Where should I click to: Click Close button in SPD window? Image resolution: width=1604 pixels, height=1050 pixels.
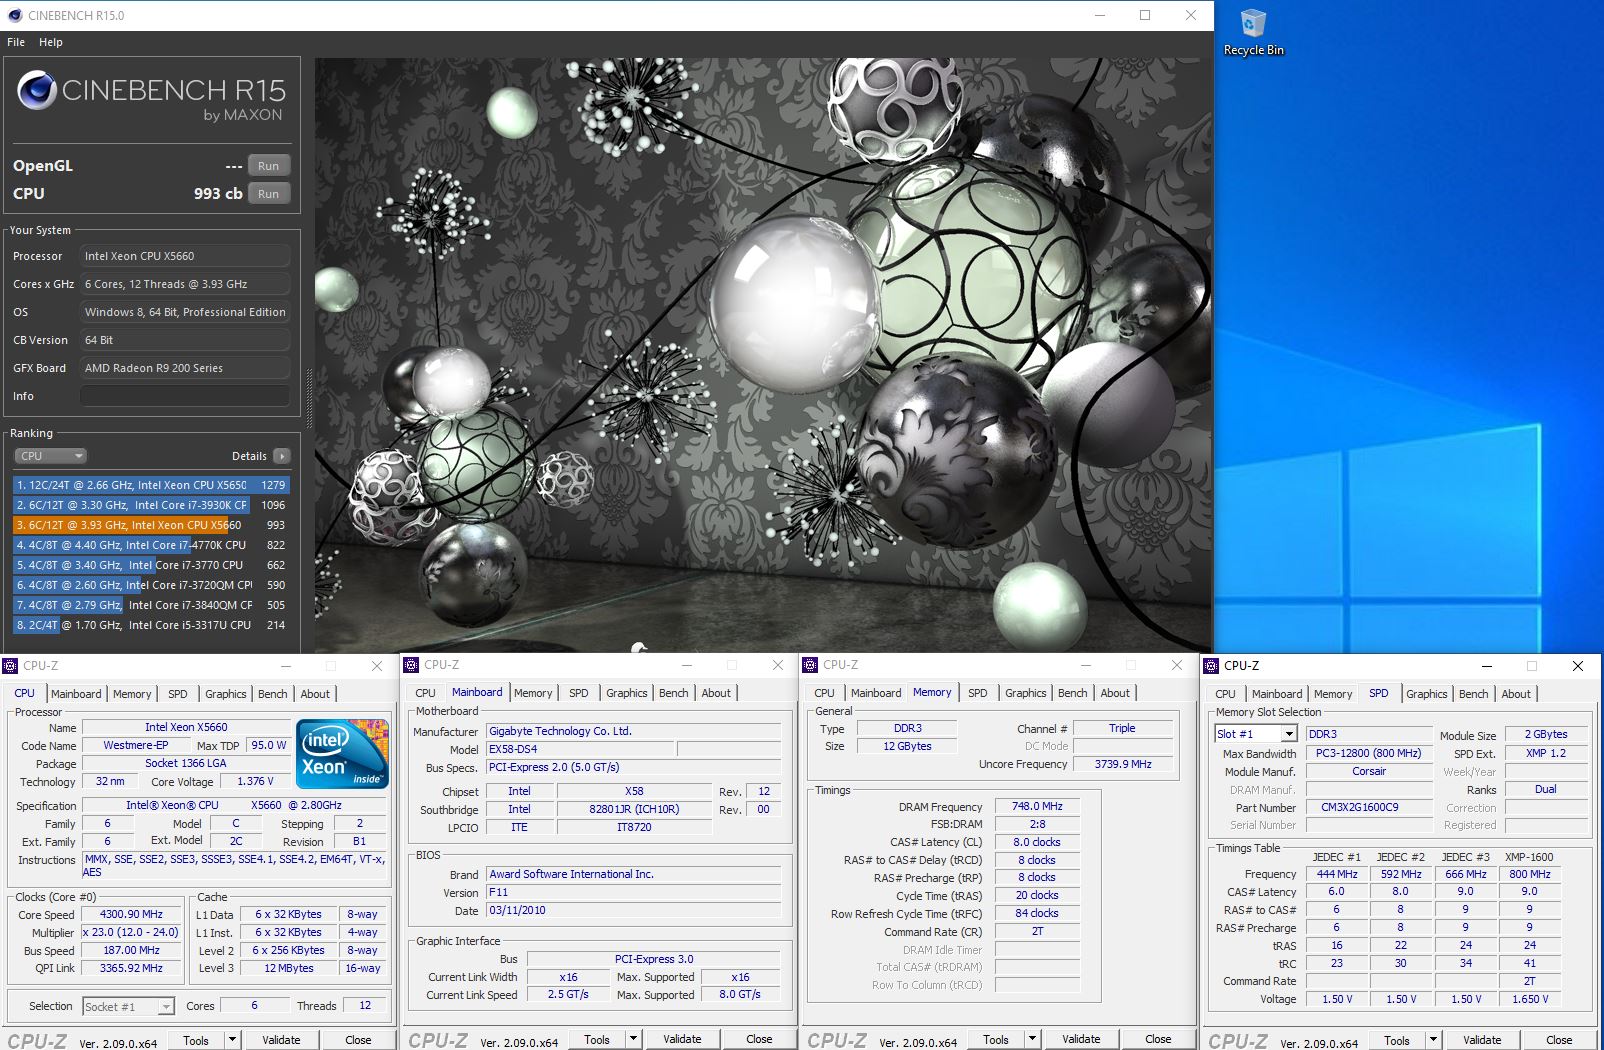coord(1559,1040)
